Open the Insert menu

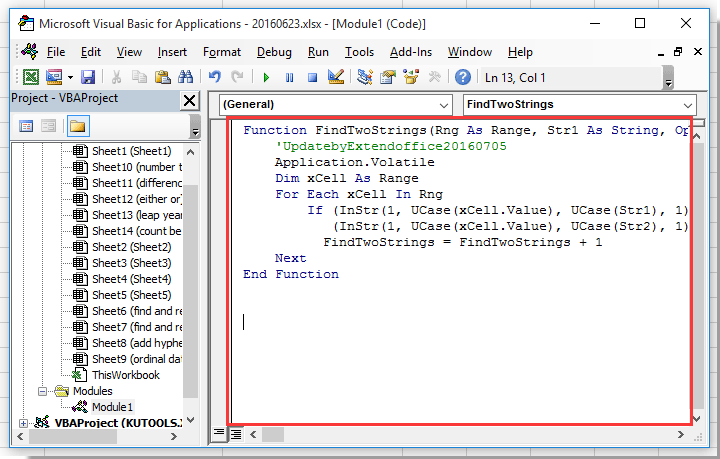point(172,52)
